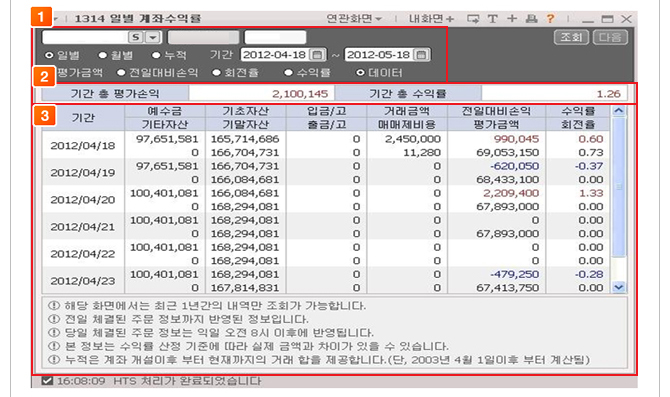Click the 출금/고 column header
This screenshot has height=397, width=670.
pyautogui.click(x=326, y=124)
